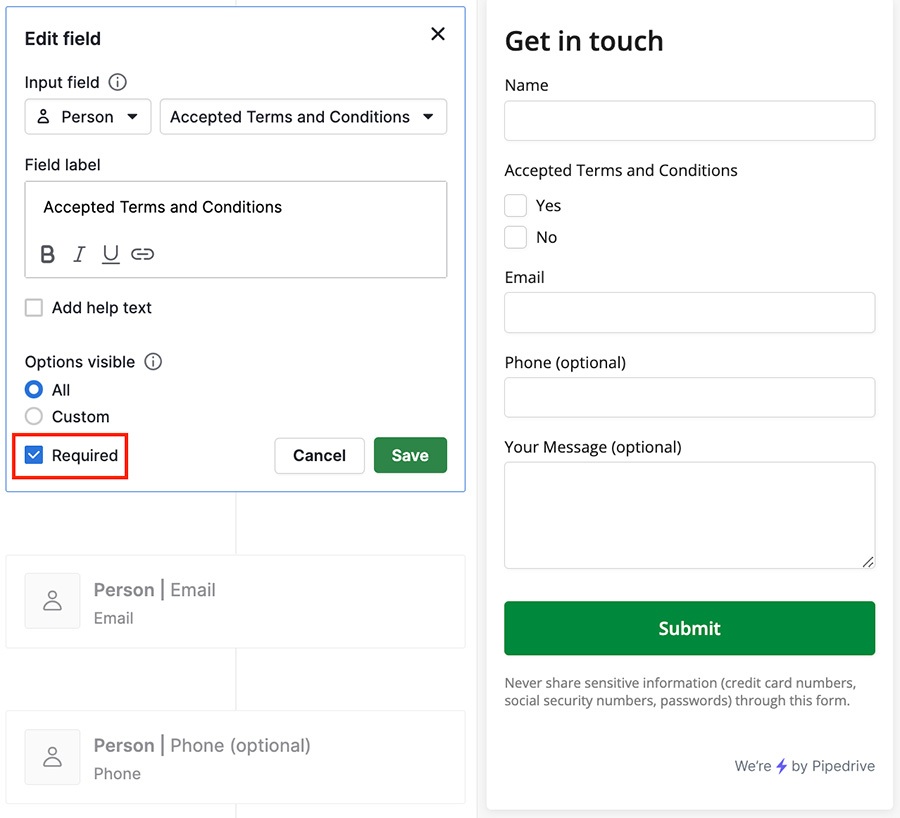
Task: Click the Input field info icon
Action: (x=118, y=82)
